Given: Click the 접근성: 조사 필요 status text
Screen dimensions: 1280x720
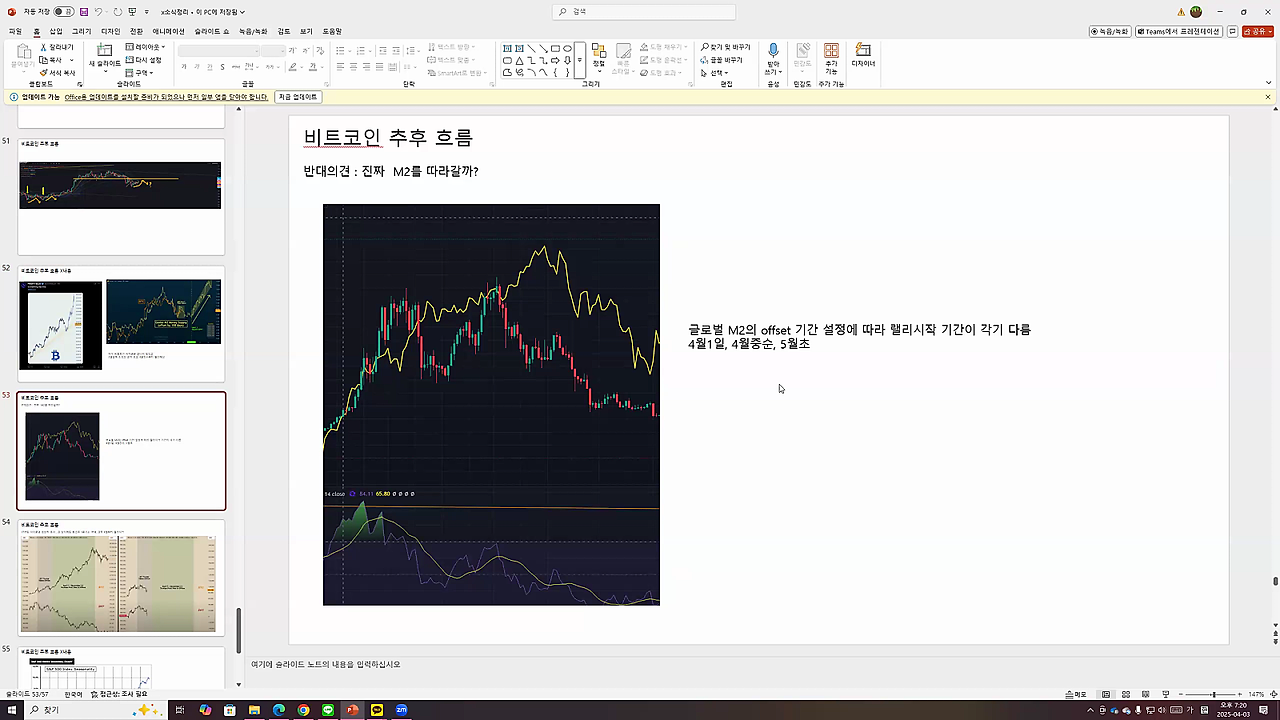Looking at the screenshot, I should 119,694.
